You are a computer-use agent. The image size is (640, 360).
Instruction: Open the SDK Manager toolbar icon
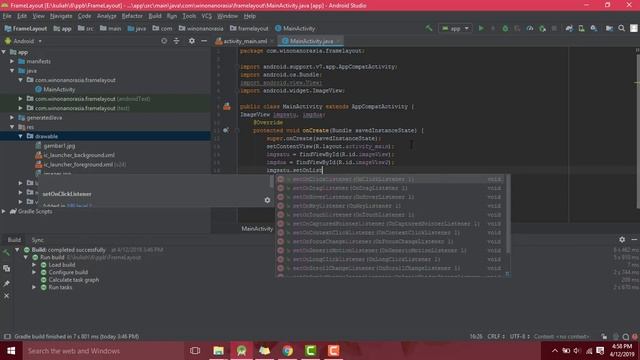point(594,28)
